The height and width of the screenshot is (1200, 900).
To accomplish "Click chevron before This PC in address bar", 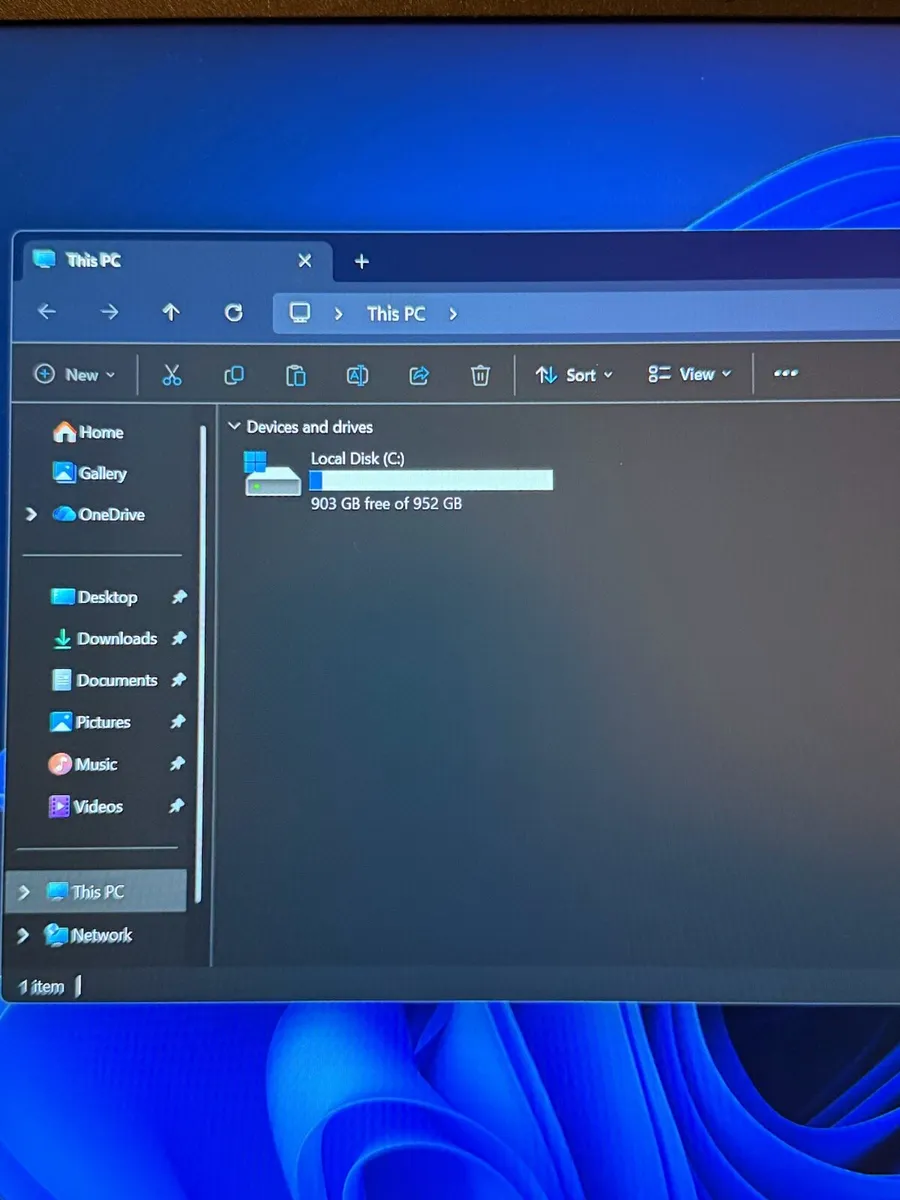I will (x=339, y=314).
